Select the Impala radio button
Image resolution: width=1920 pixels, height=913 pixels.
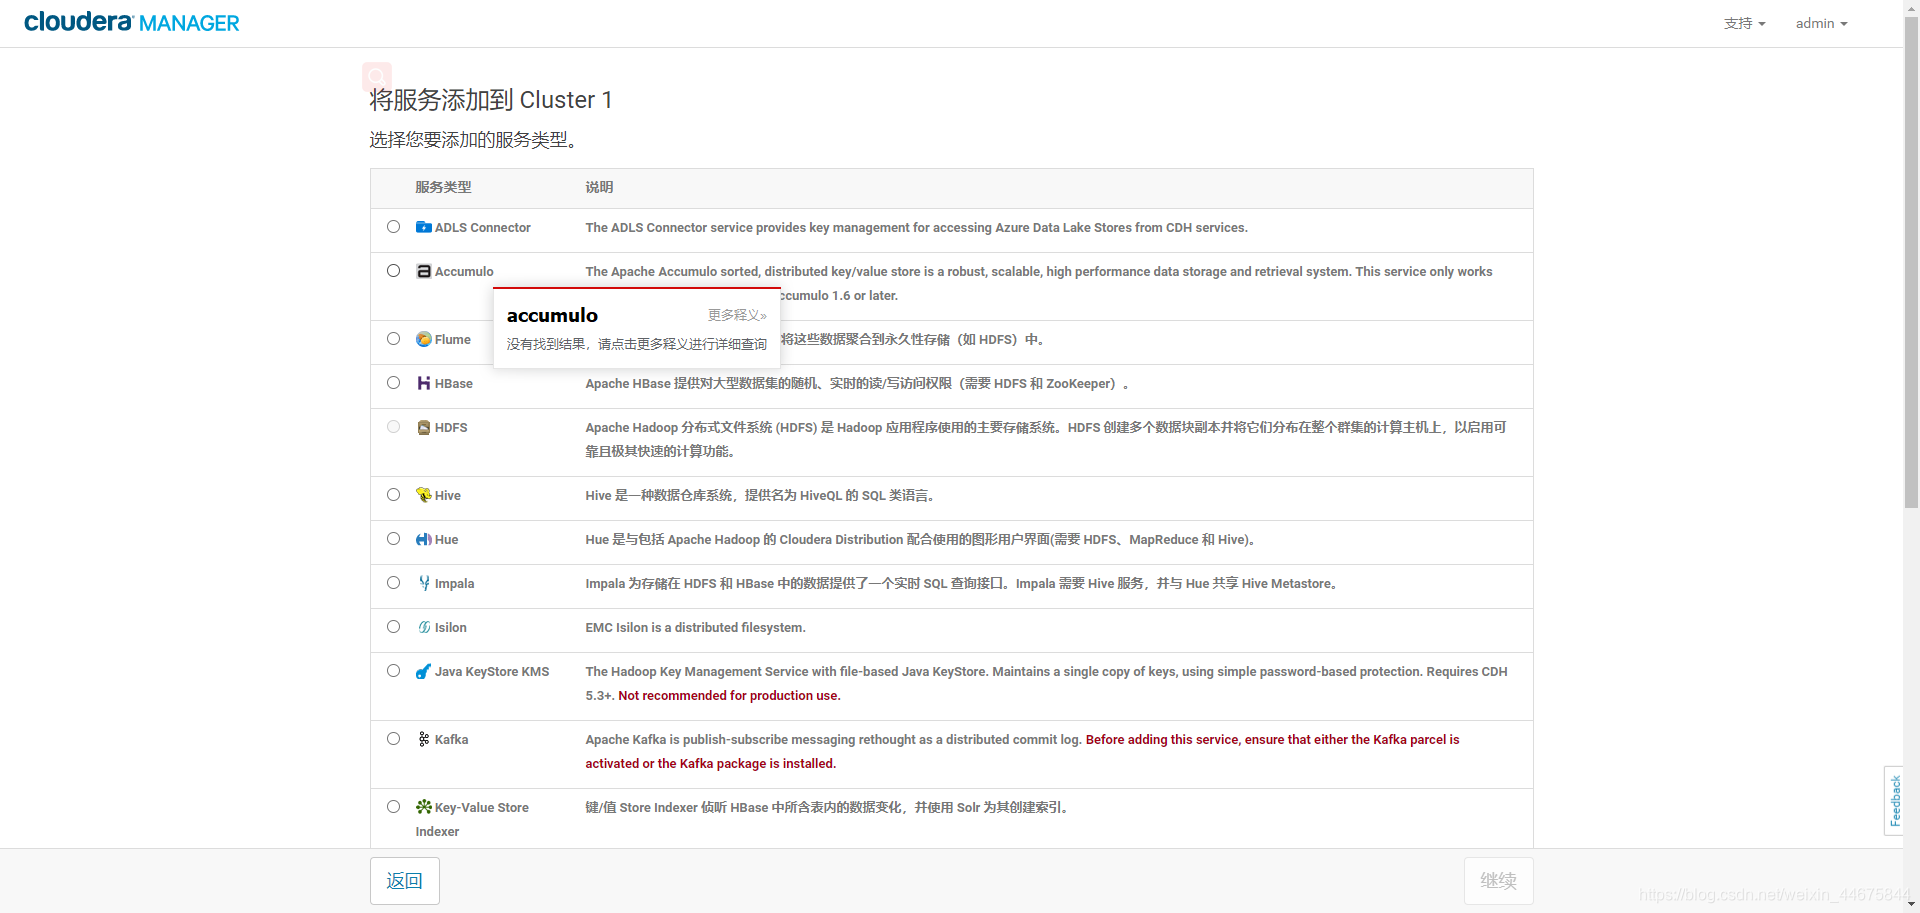tap(394, 583)
